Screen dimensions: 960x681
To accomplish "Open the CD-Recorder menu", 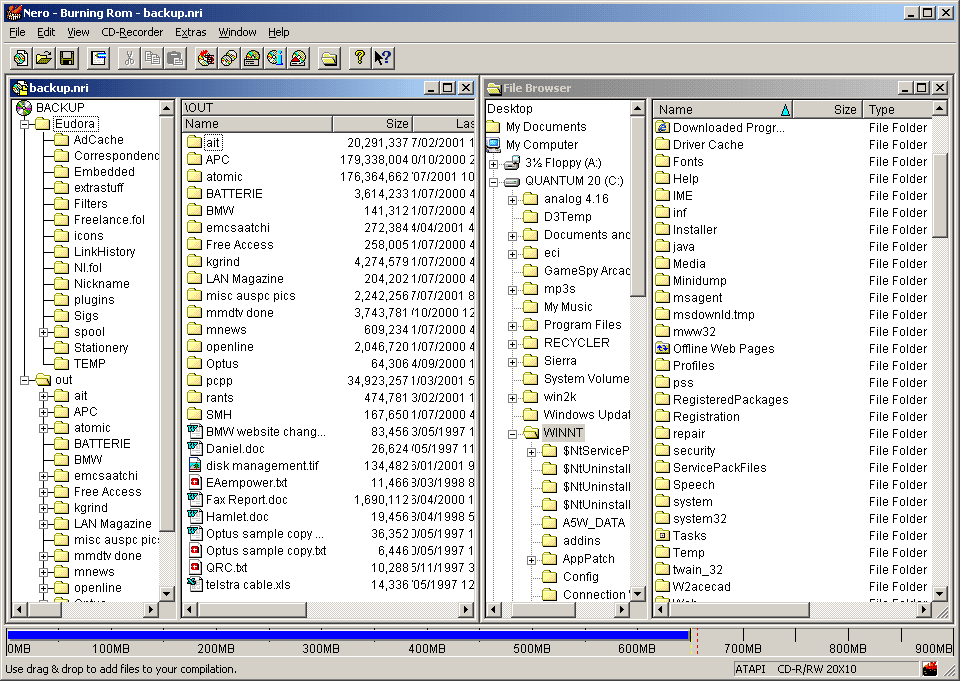I will click(132, 32).
